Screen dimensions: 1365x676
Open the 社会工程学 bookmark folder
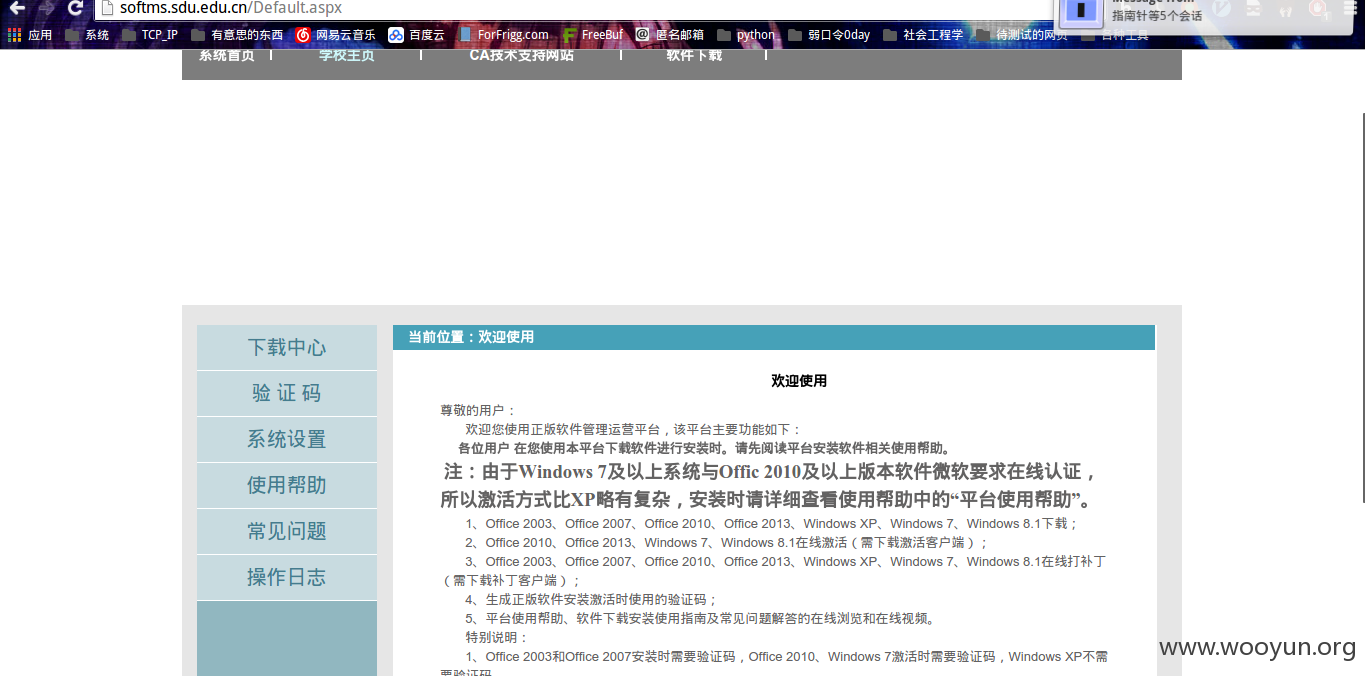pyautogui.click(x=923, y=35)
